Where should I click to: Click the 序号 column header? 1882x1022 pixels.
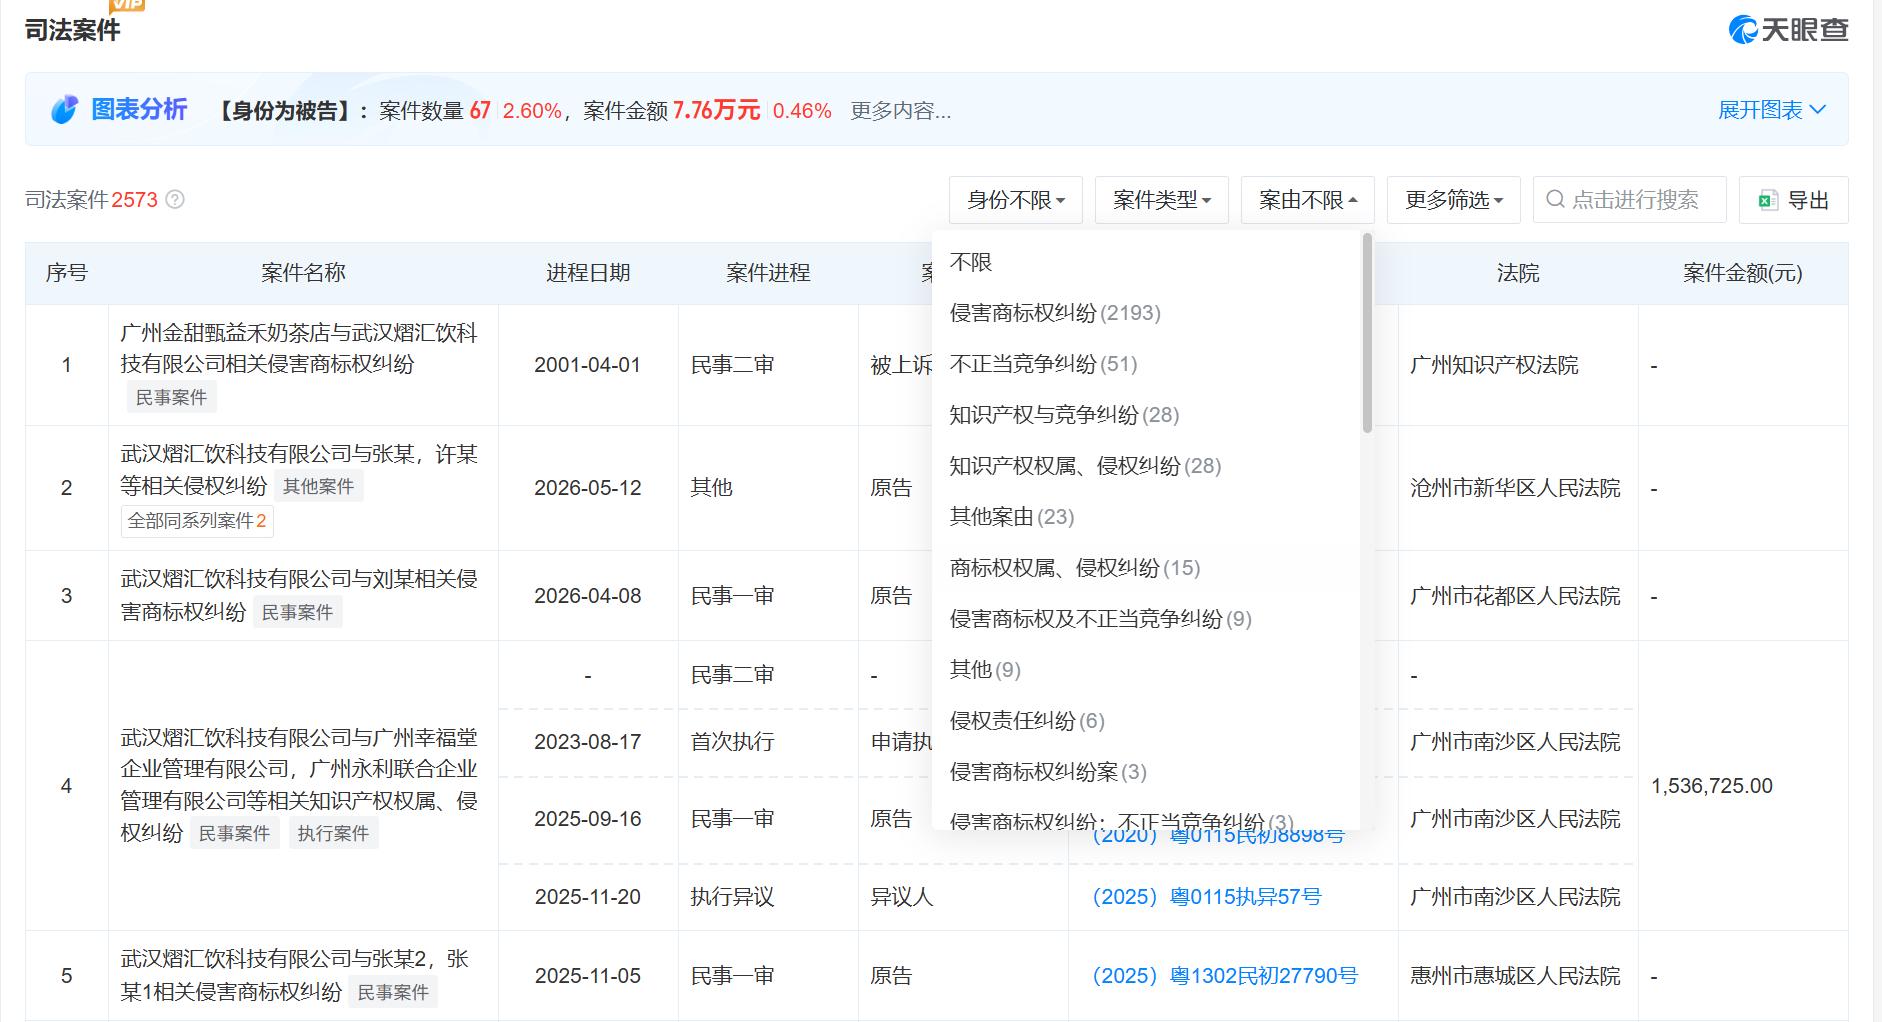click(x=67, y=273)
